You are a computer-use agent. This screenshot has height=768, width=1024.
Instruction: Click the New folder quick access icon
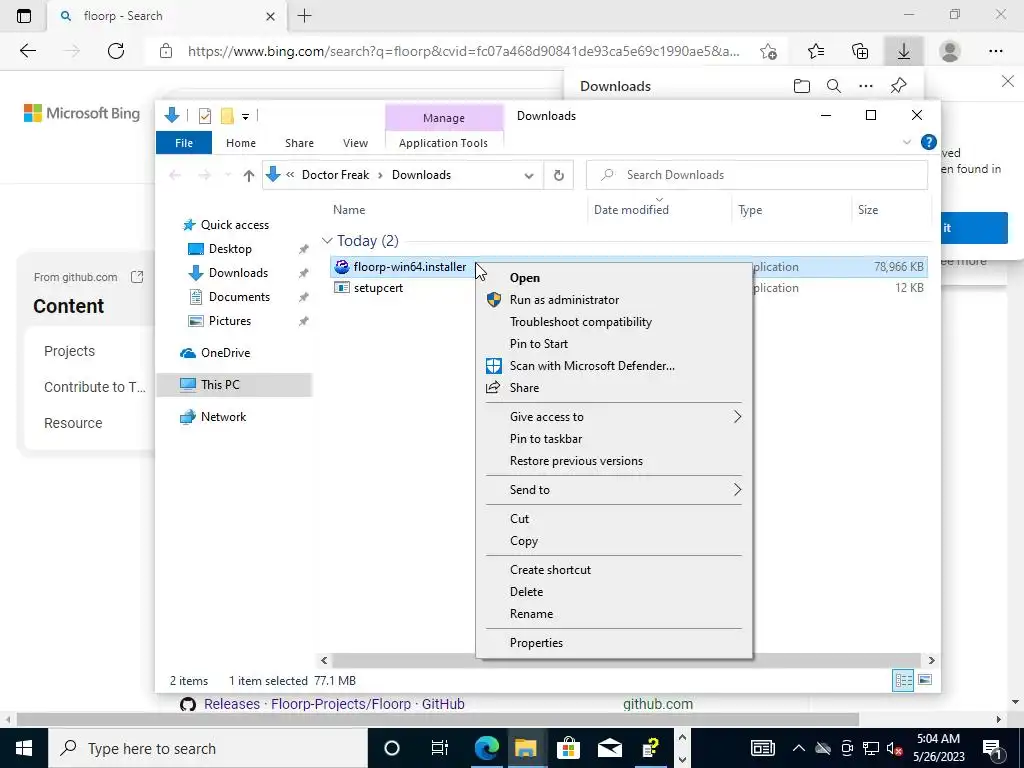[227, 116]
